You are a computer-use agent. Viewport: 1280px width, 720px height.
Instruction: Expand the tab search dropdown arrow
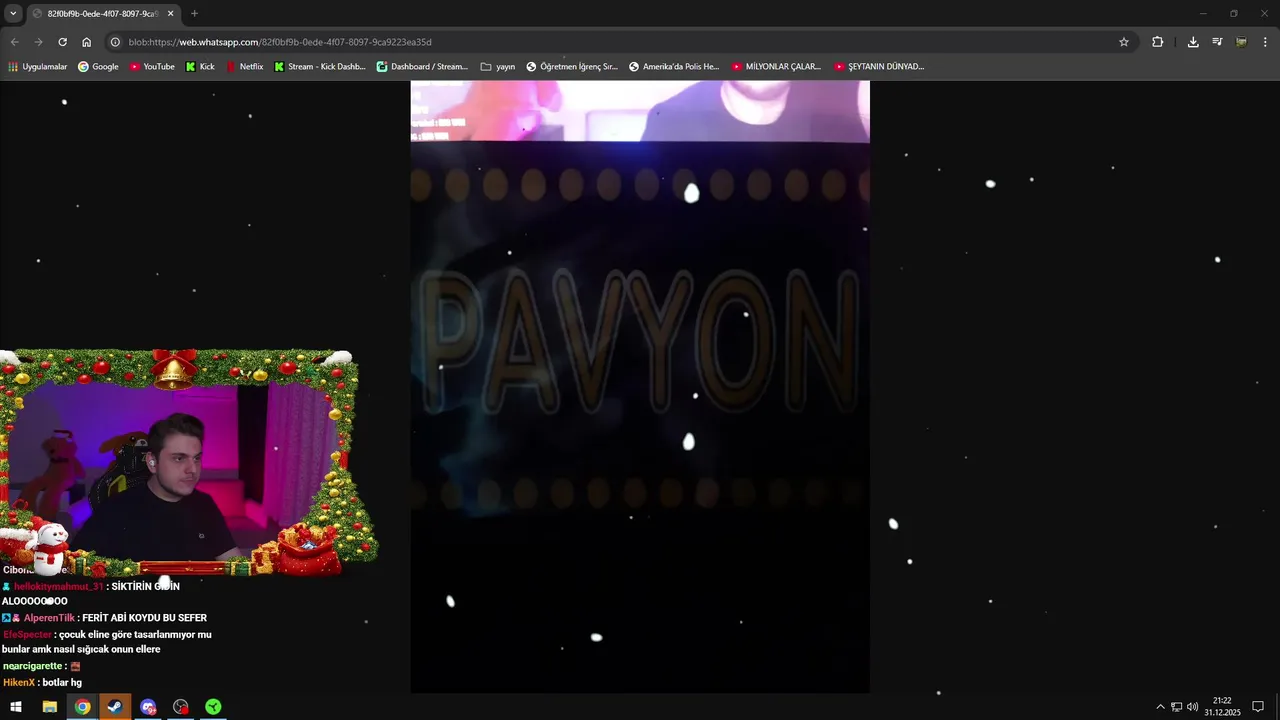[x=13, y=13]
